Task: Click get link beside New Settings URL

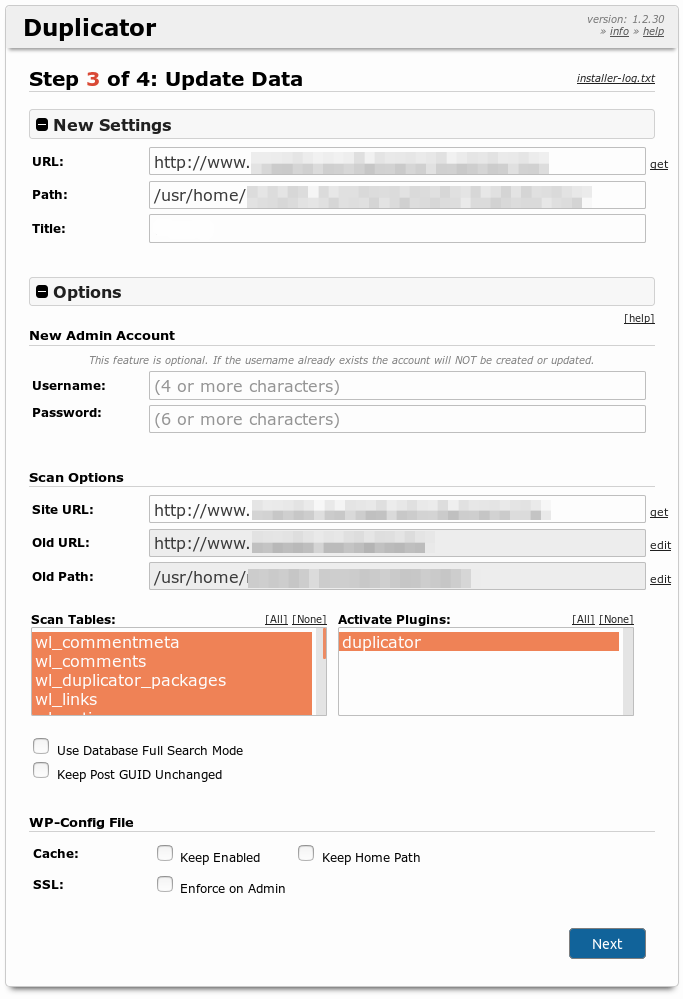Action: (x=658, y=164)
